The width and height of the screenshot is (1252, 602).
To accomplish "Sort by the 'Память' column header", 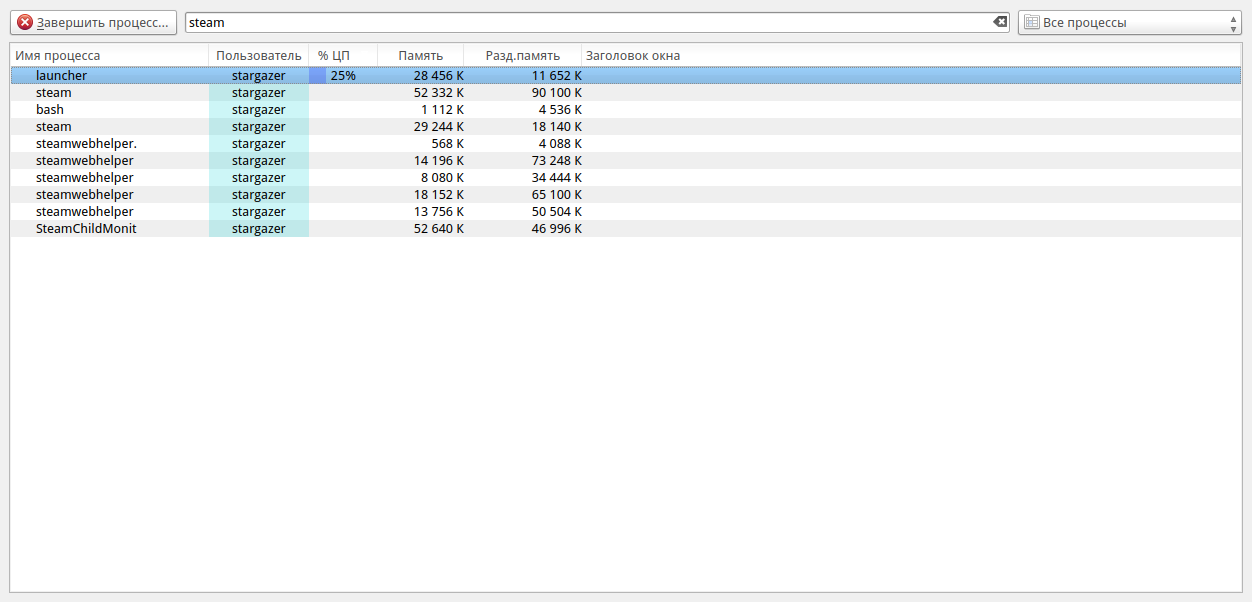I will point(421,56).
